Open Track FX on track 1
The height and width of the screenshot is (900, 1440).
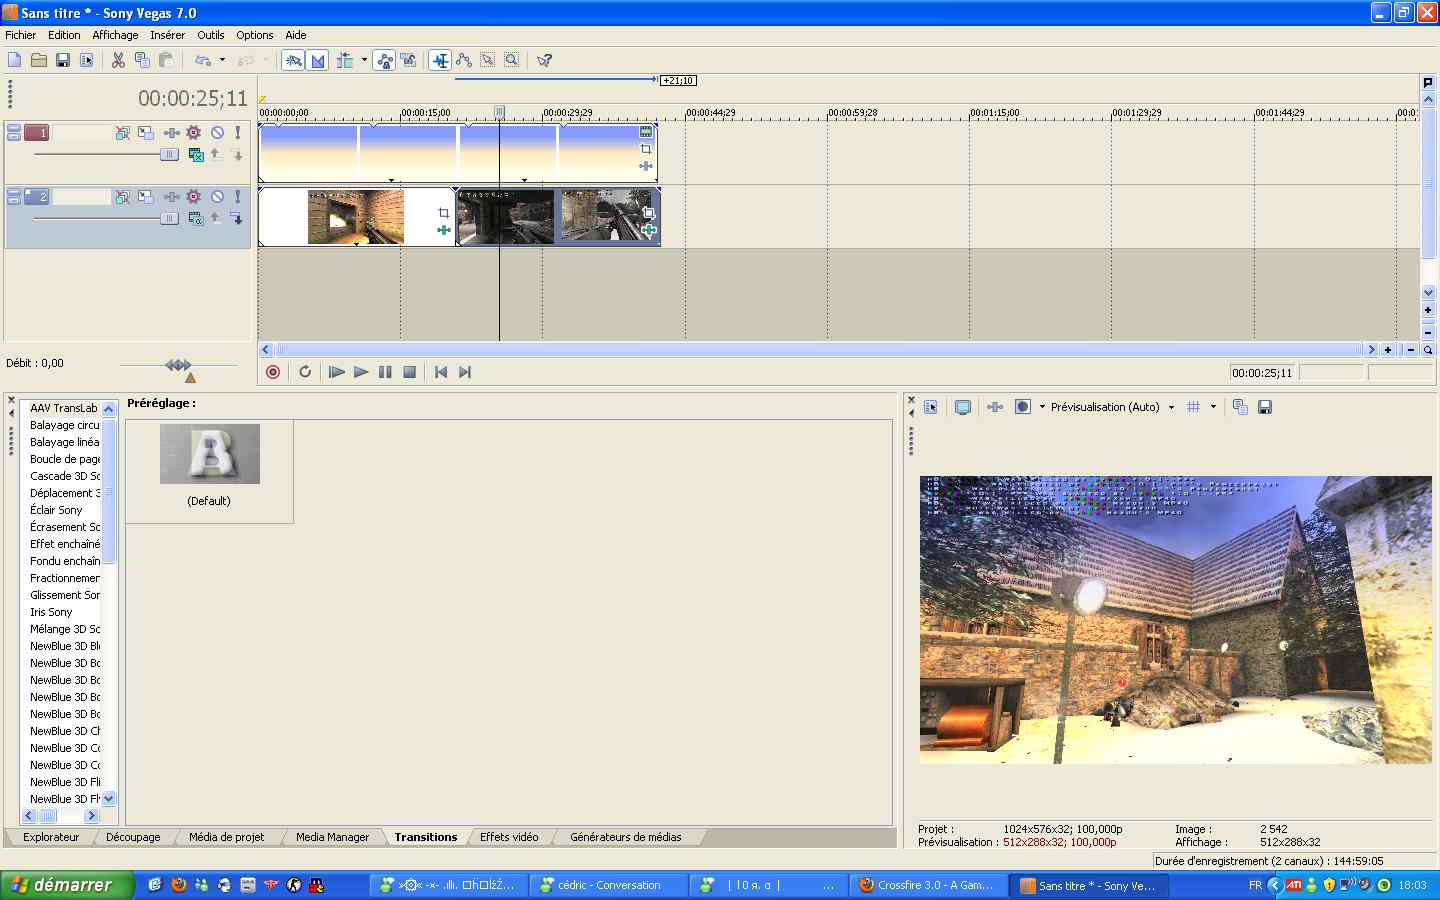coord(171,132)
